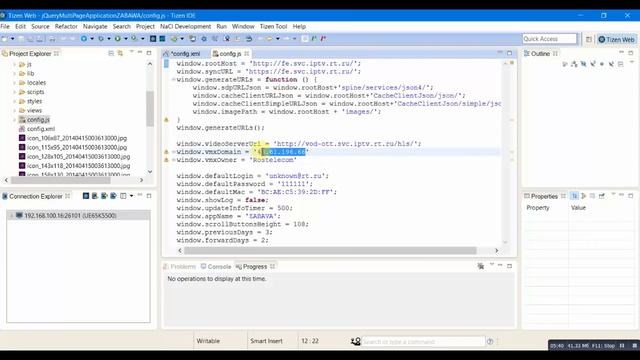This screenshot has width=640, height=360.
Task: Select icon_128x105_20140415003613000.jpg file
Action: point(78,156)
